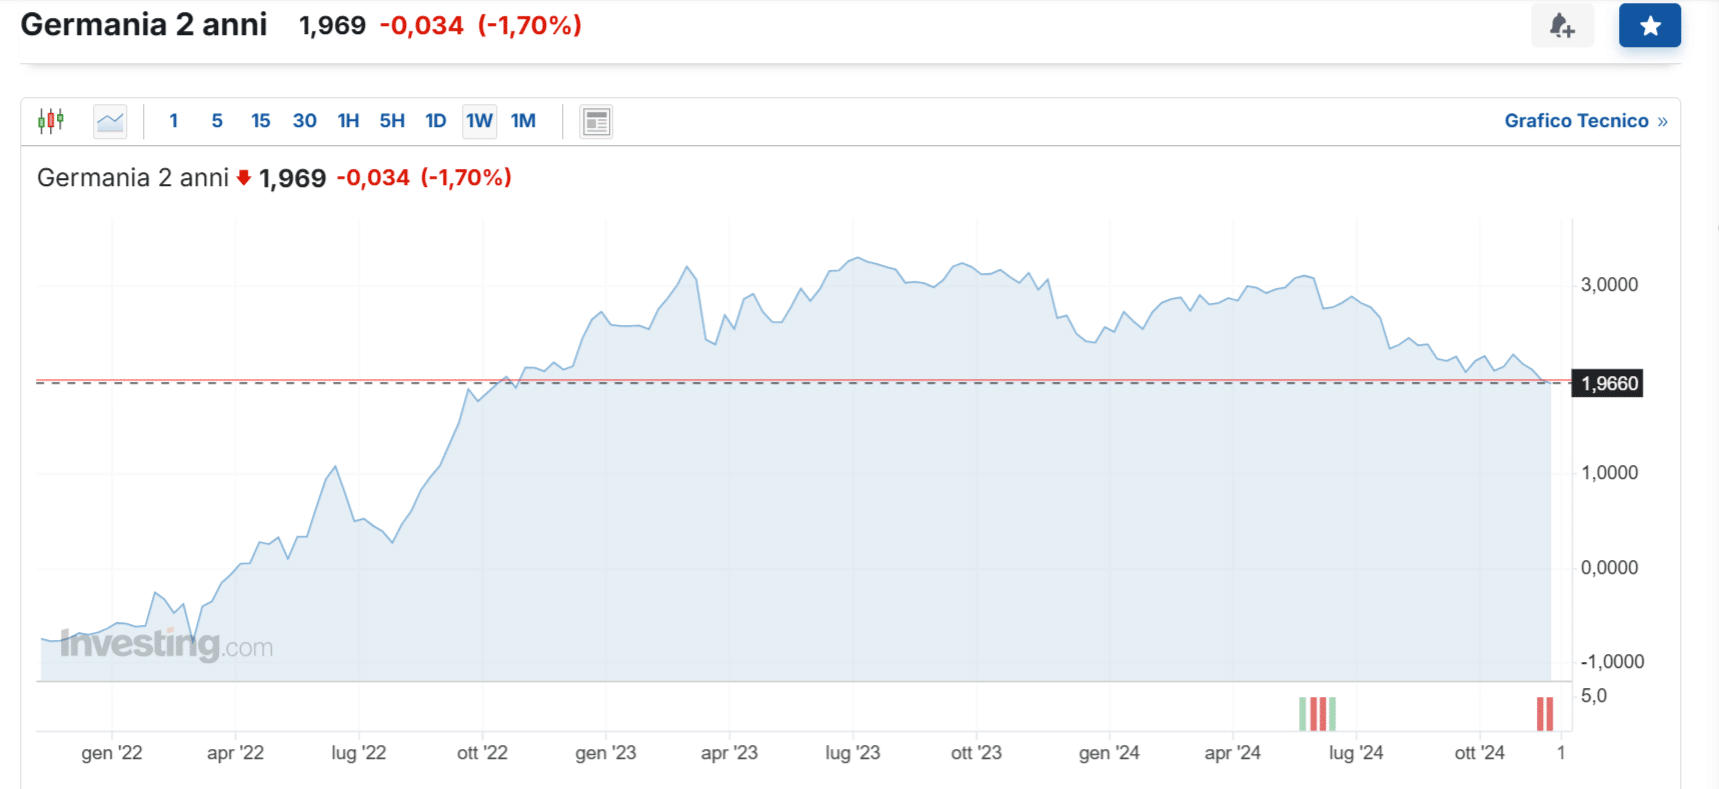Select the area chart type icon
The height and width of the screenshot is (789, 1719).
coord(110,121)
